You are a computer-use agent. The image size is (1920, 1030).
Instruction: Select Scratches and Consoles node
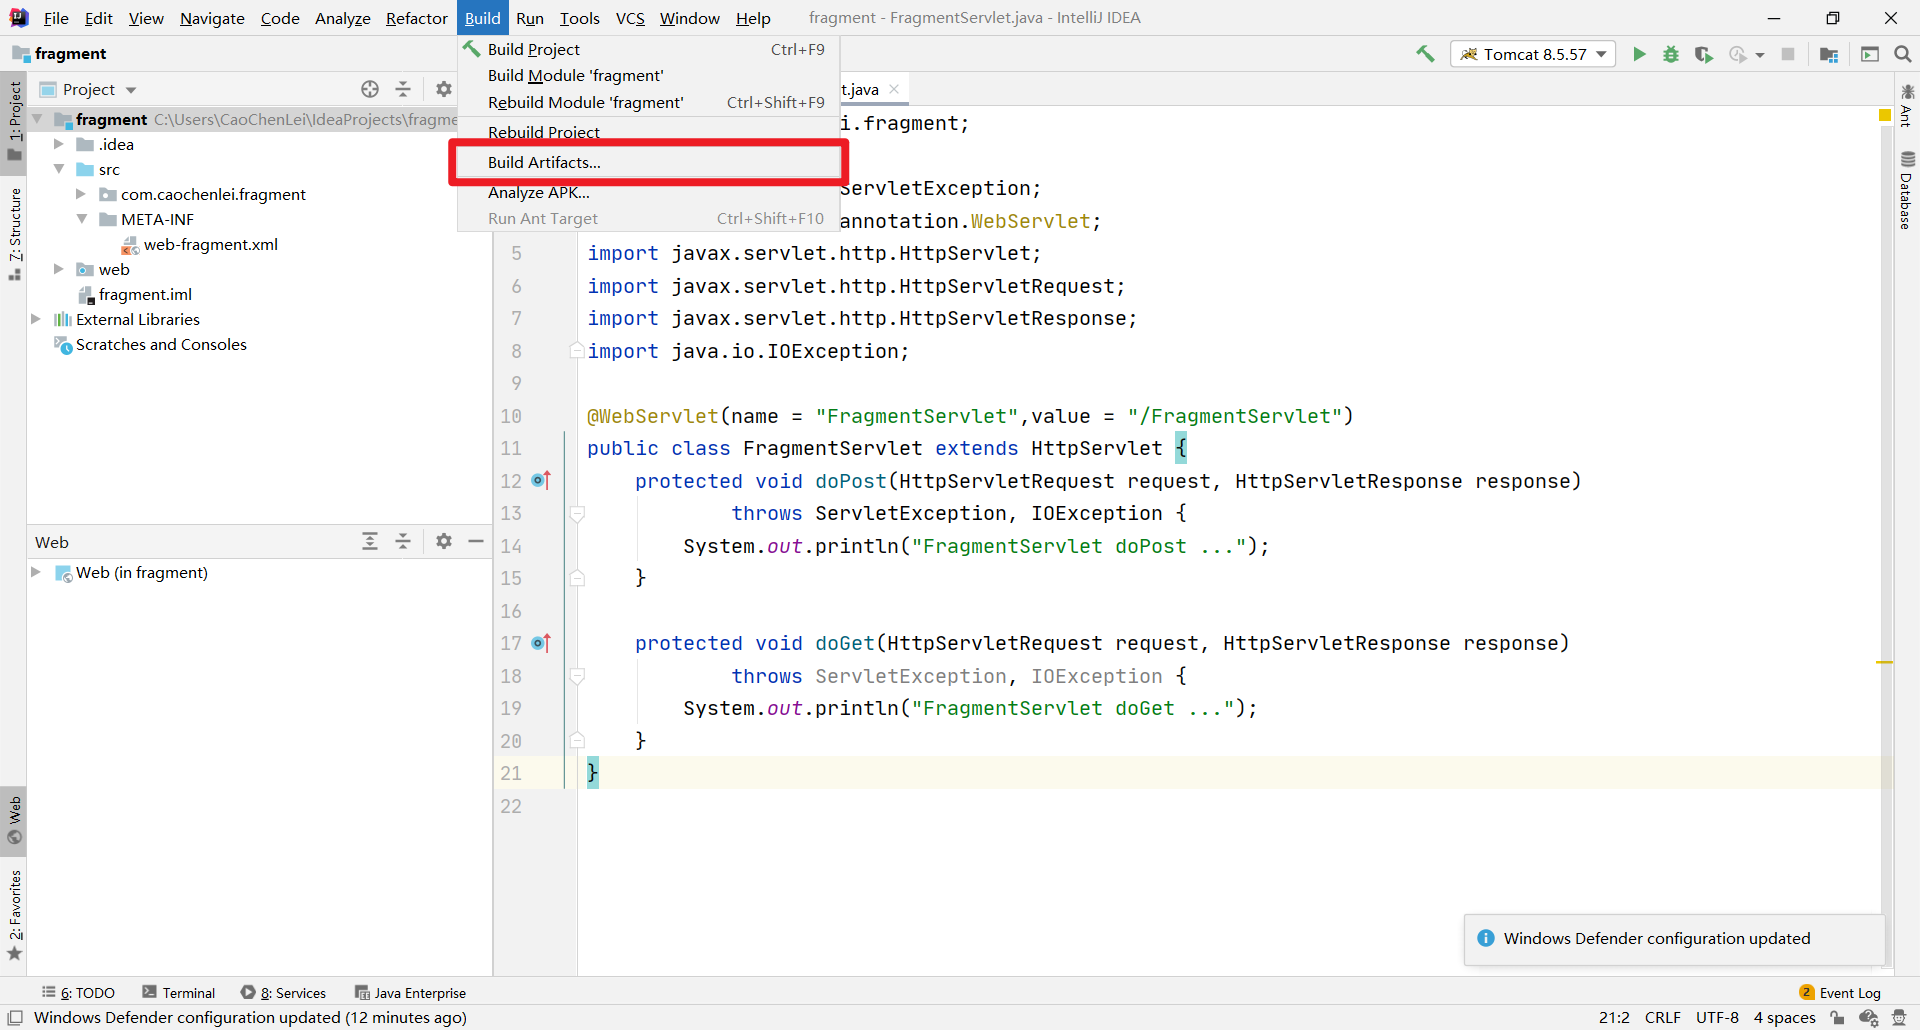[x=151, y=344]
